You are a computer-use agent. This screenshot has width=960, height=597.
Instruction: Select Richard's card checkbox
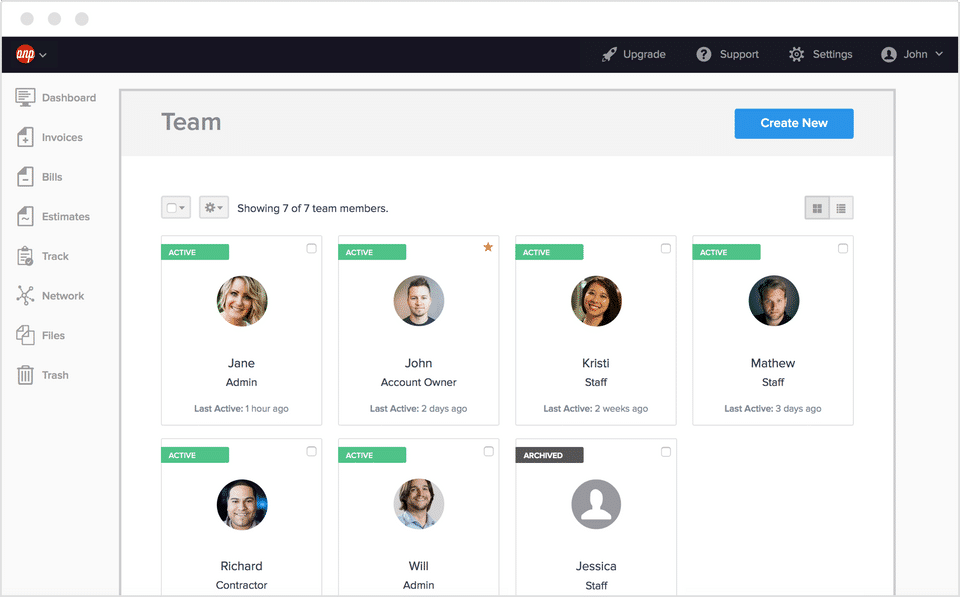tap(312, 451)
